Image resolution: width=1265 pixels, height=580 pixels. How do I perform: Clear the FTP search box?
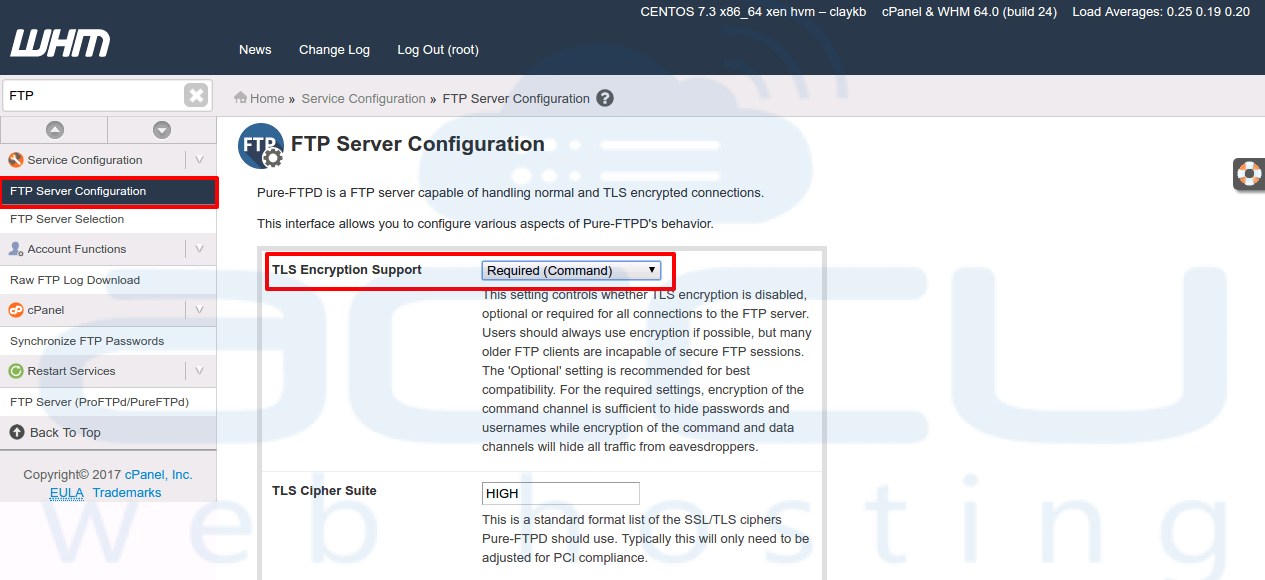[196, 95]
